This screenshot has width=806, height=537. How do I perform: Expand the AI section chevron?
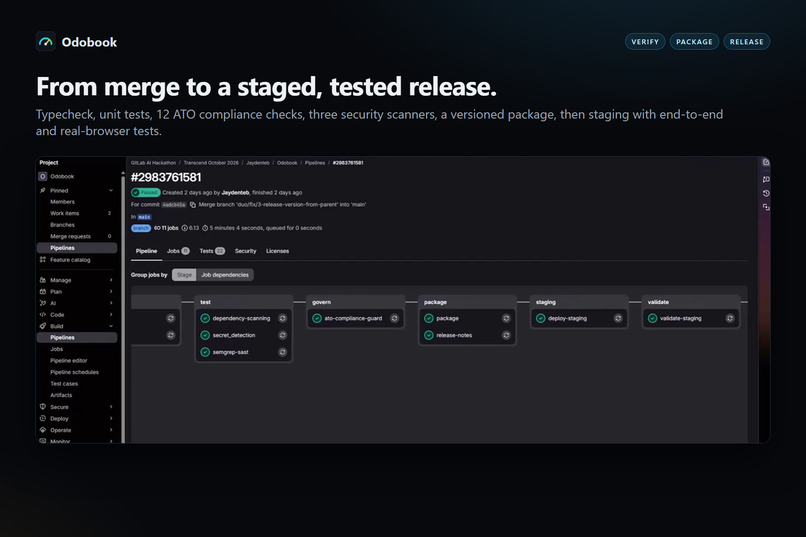(x=111, y=303)
